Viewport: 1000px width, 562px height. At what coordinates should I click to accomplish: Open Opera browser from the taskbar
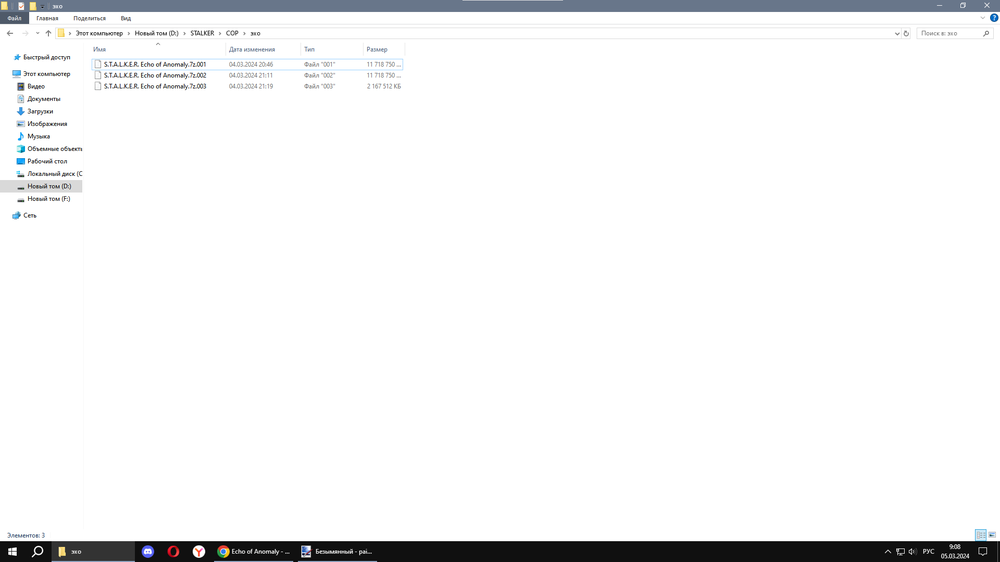(x=173, y=551)
